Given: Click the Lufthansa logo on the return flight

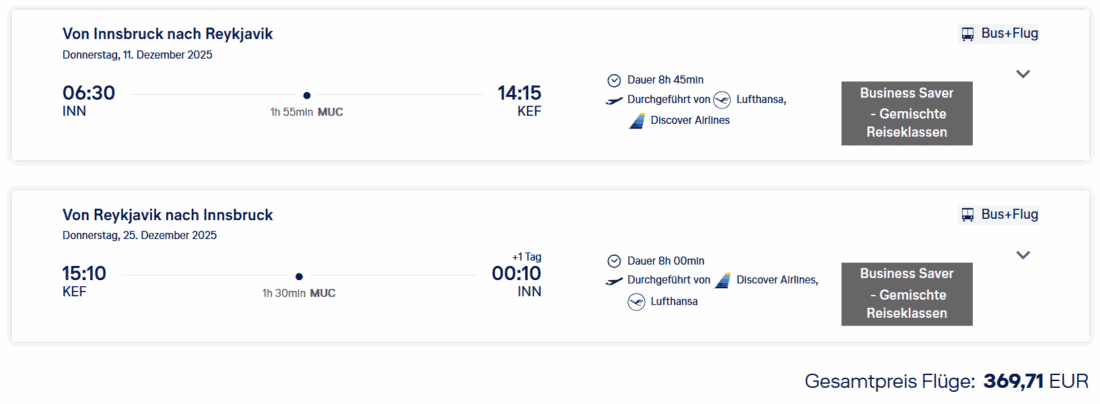Looking at the screenshot, I should click(x=636, y=302).
